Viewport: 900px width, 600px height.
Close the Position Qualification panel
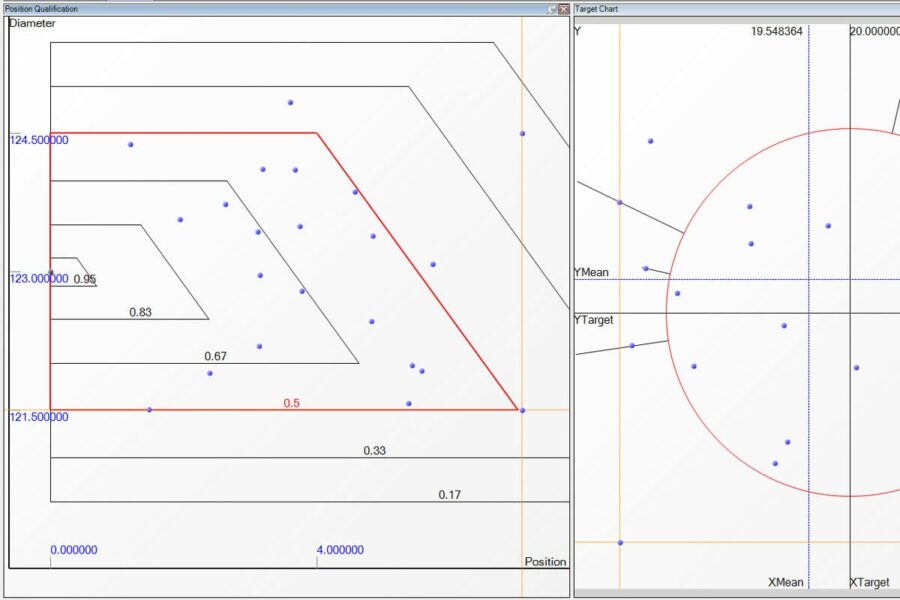[564, 9]
